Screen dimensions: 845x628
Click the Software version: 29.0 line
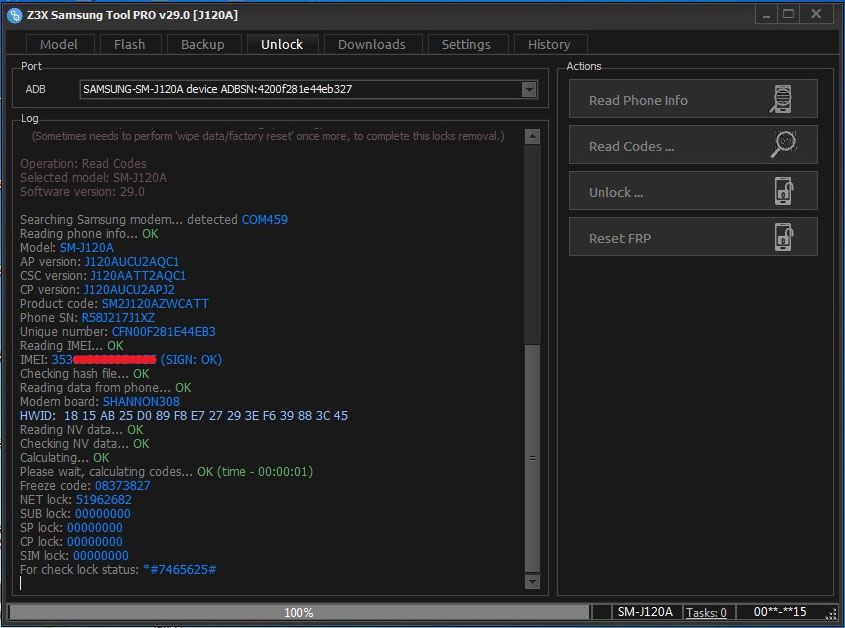[82, 192]
